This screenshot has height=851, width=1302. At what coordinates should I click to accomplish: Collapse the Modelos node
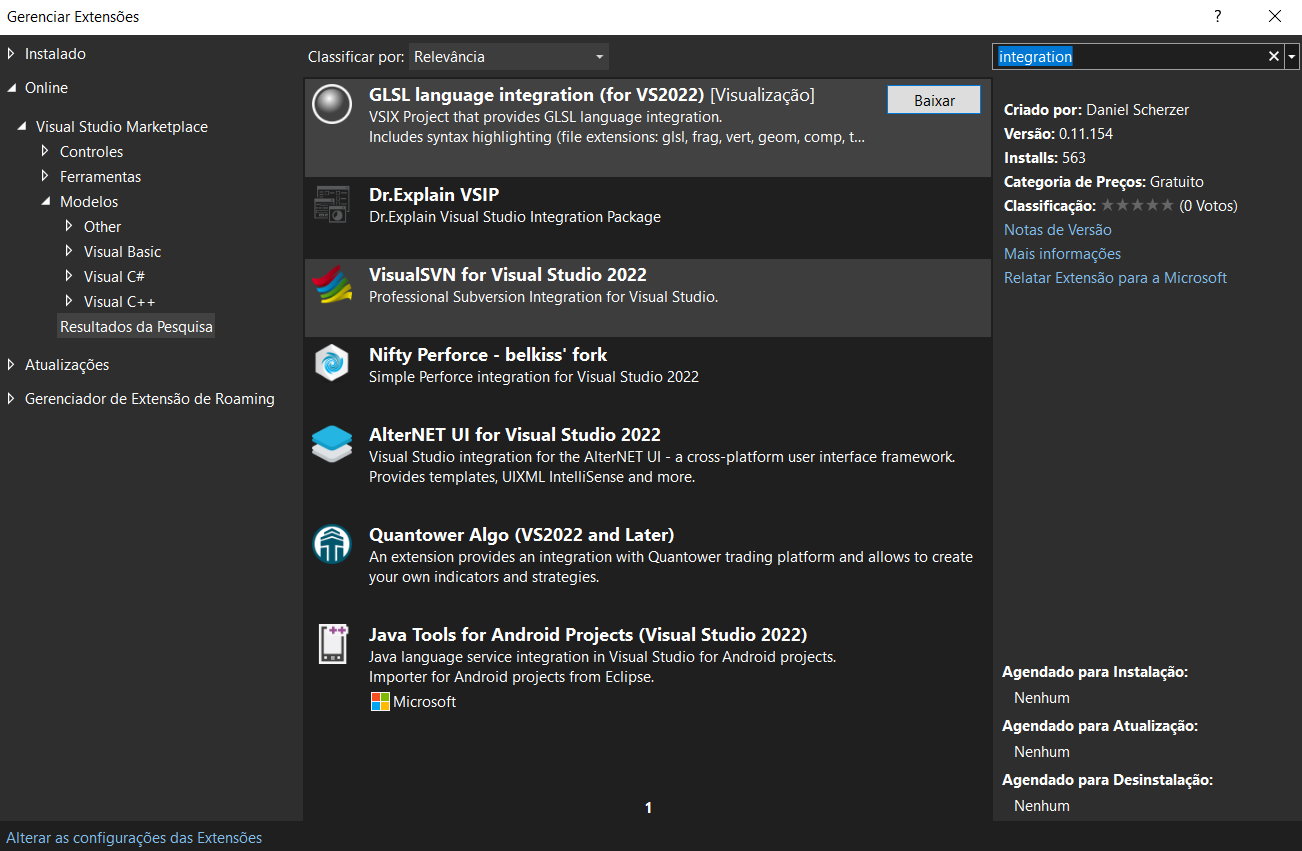point(45,202)
